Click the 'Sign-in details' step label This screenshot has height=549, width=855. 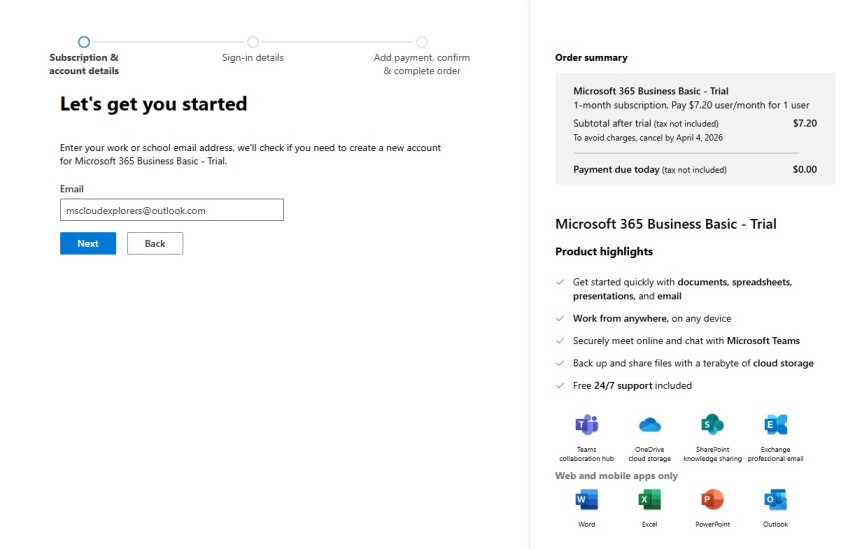click(252, 57)
